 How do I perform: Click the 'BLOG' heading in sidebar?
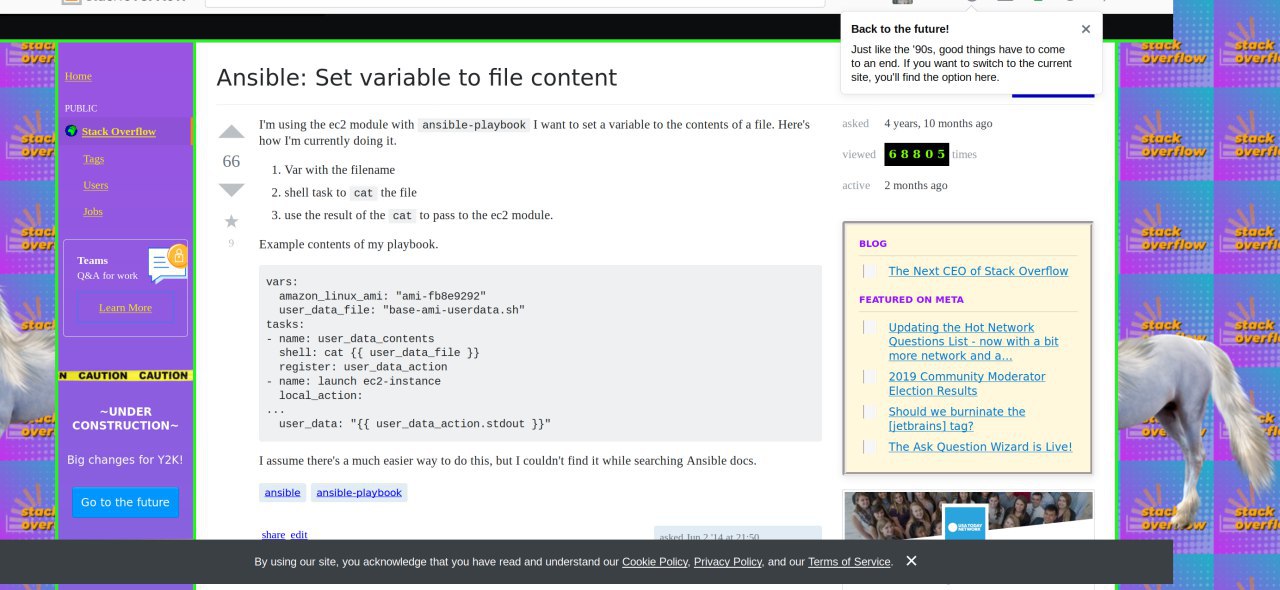pyautogui.click(x=873, y=243)
